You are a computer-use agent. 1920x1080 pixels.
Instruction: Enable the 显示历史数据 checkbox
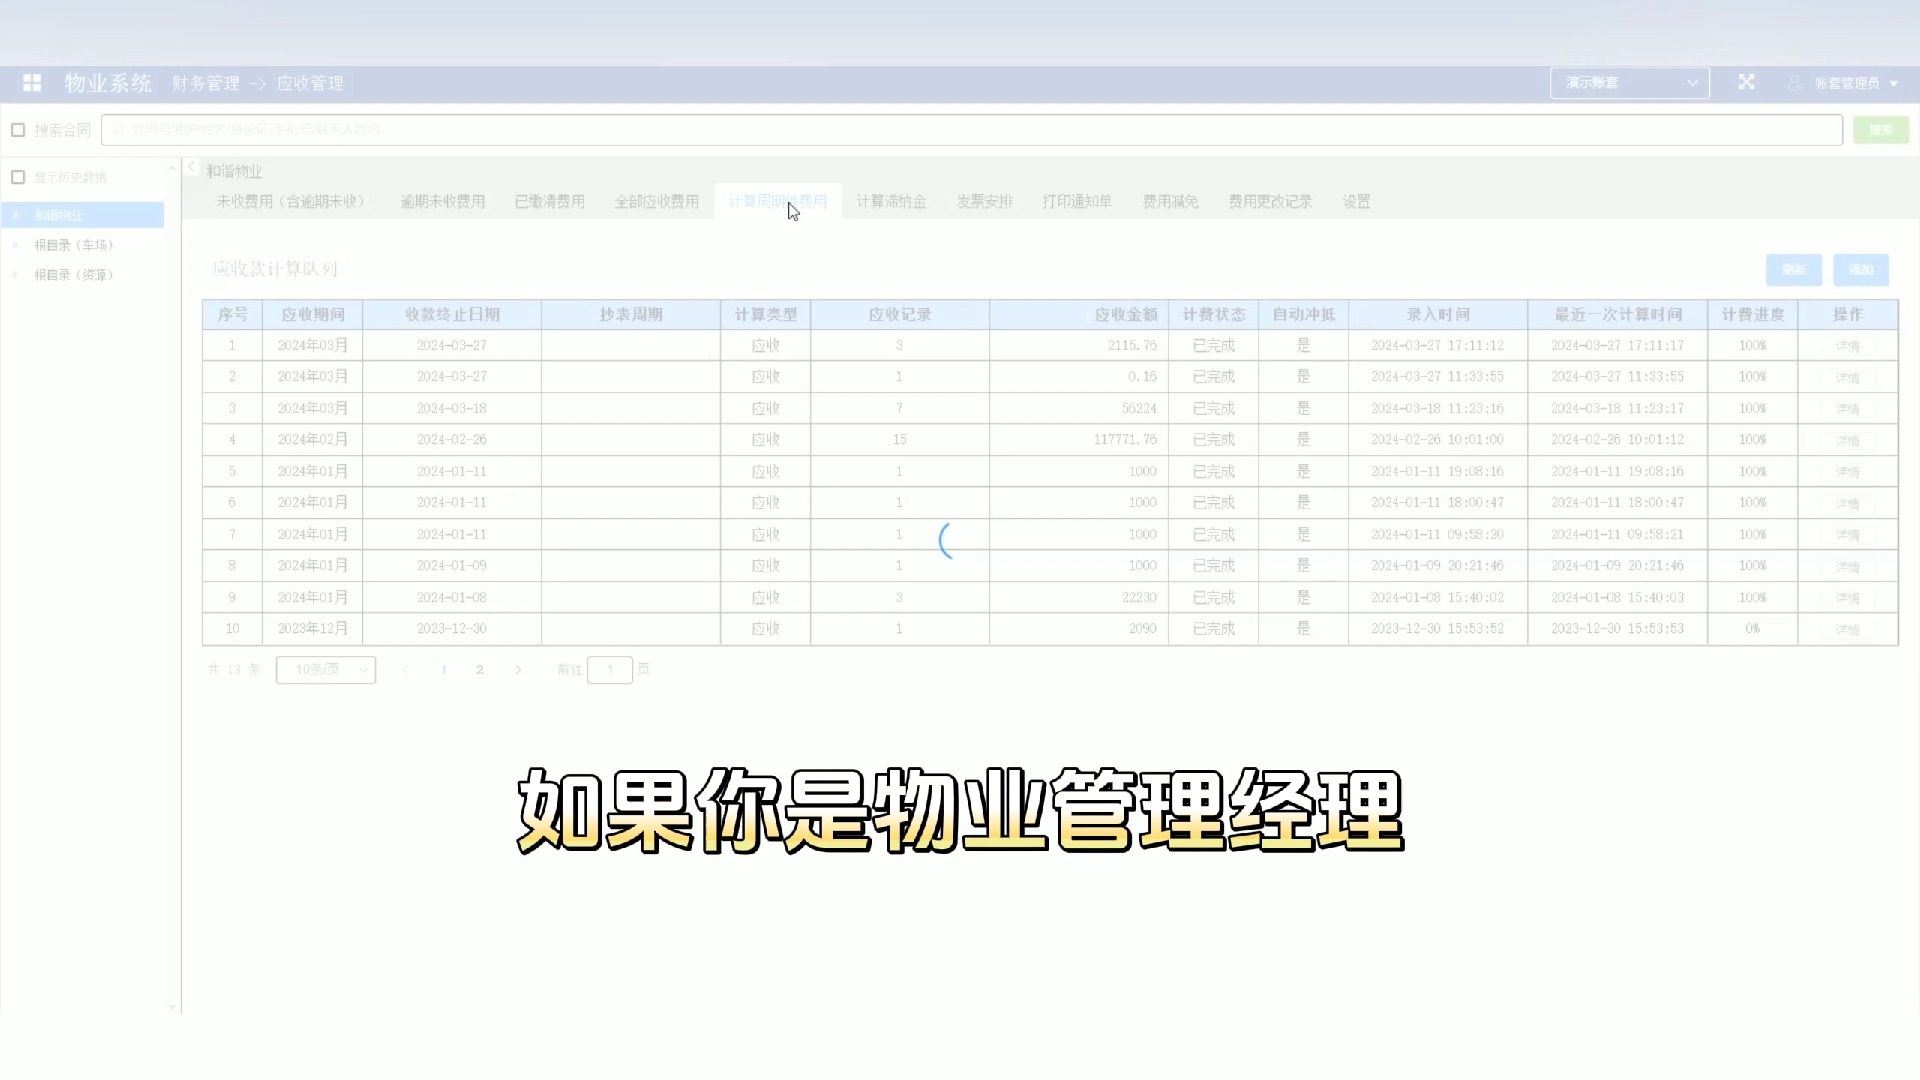18,177
